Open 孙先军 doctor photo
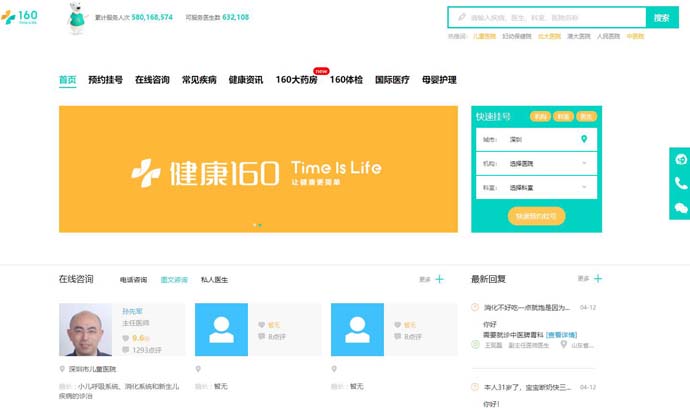Screen dimensions: 690x409 85,329
